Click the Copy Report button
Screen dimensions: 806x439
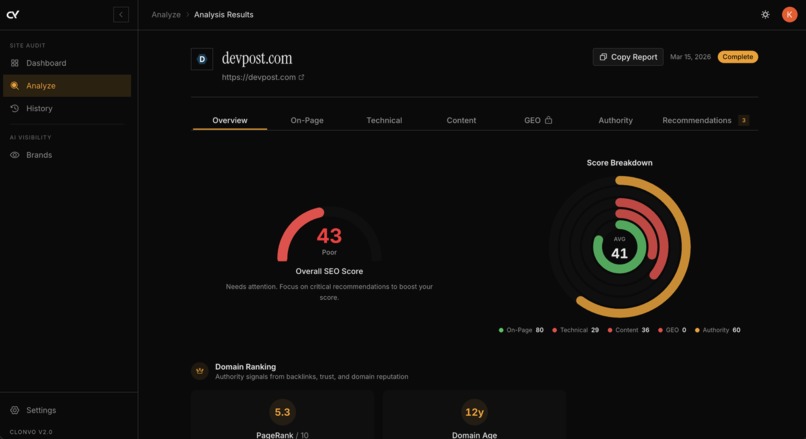[628, 57]
